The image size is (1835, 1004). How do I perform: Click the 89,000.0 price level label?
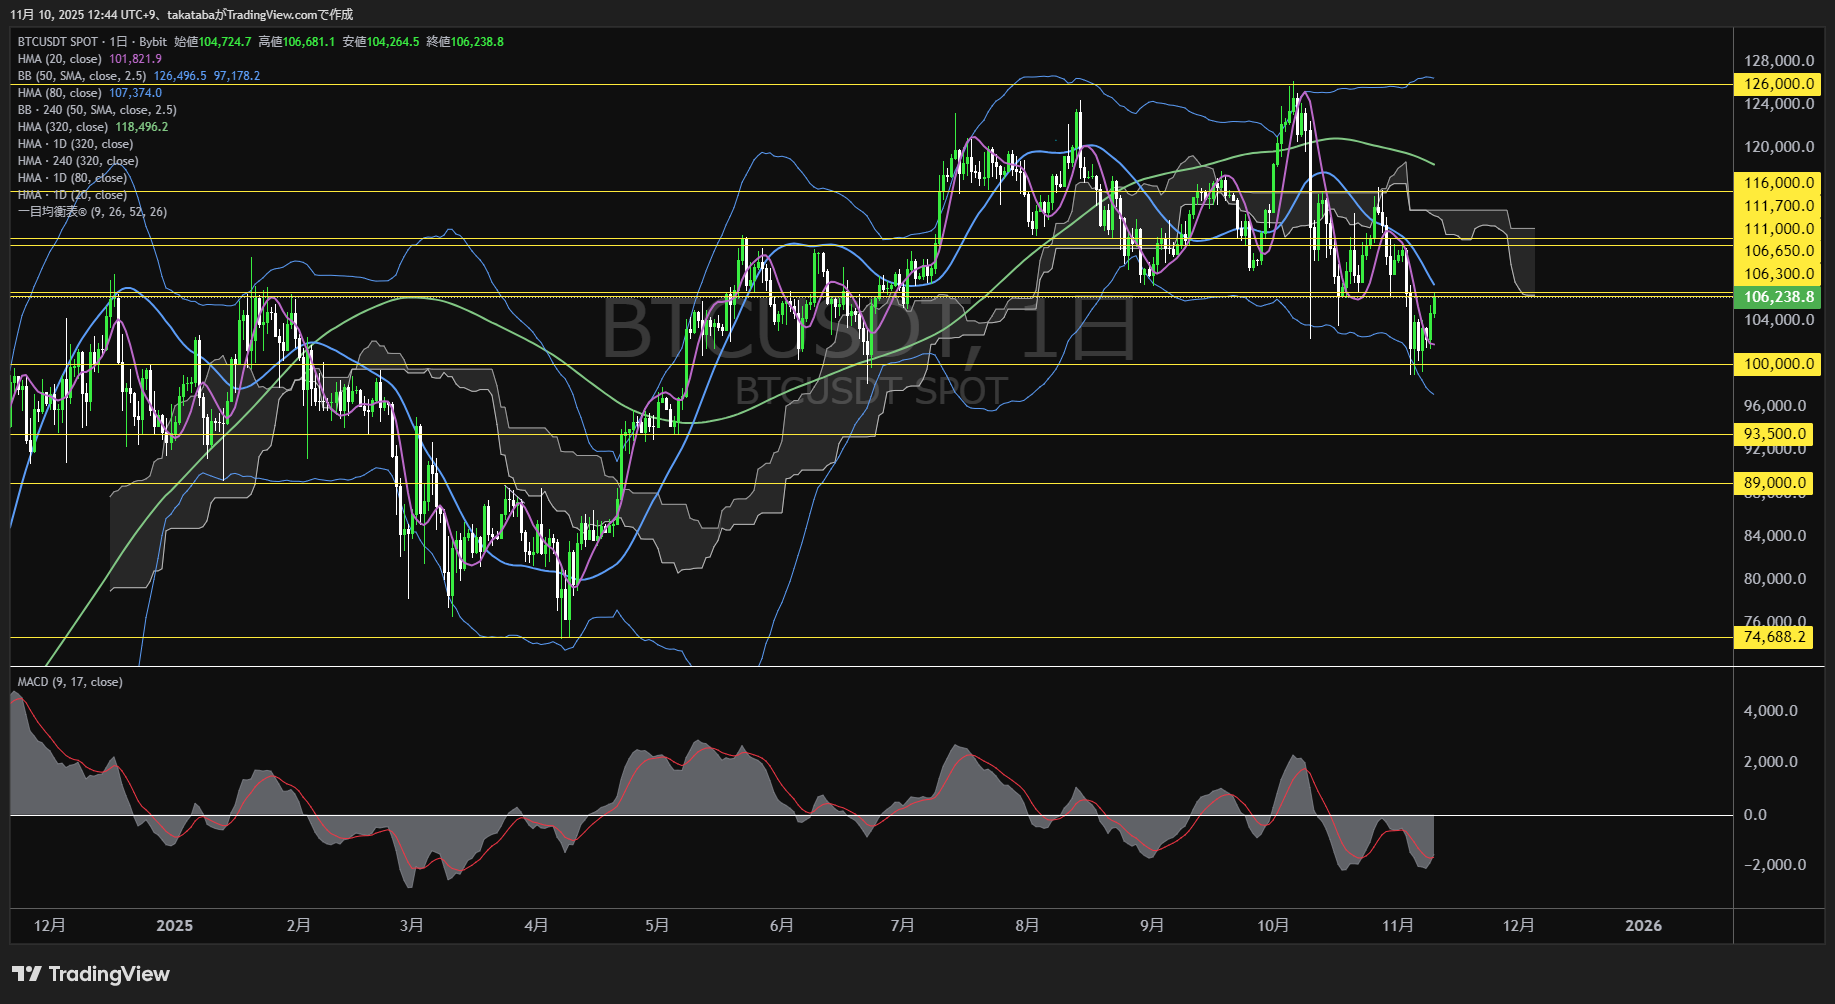(x=1775, y=483)
